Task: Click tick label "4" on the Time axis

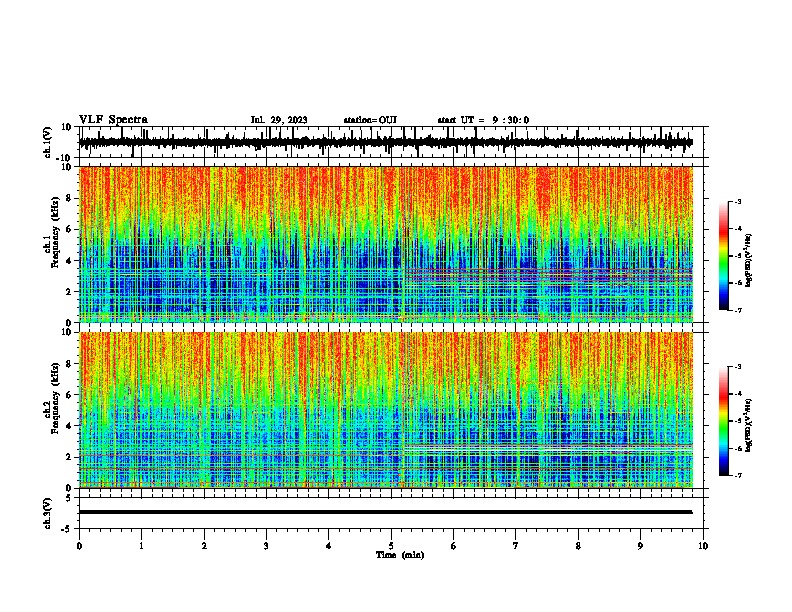Action: [x=329, y=546]
